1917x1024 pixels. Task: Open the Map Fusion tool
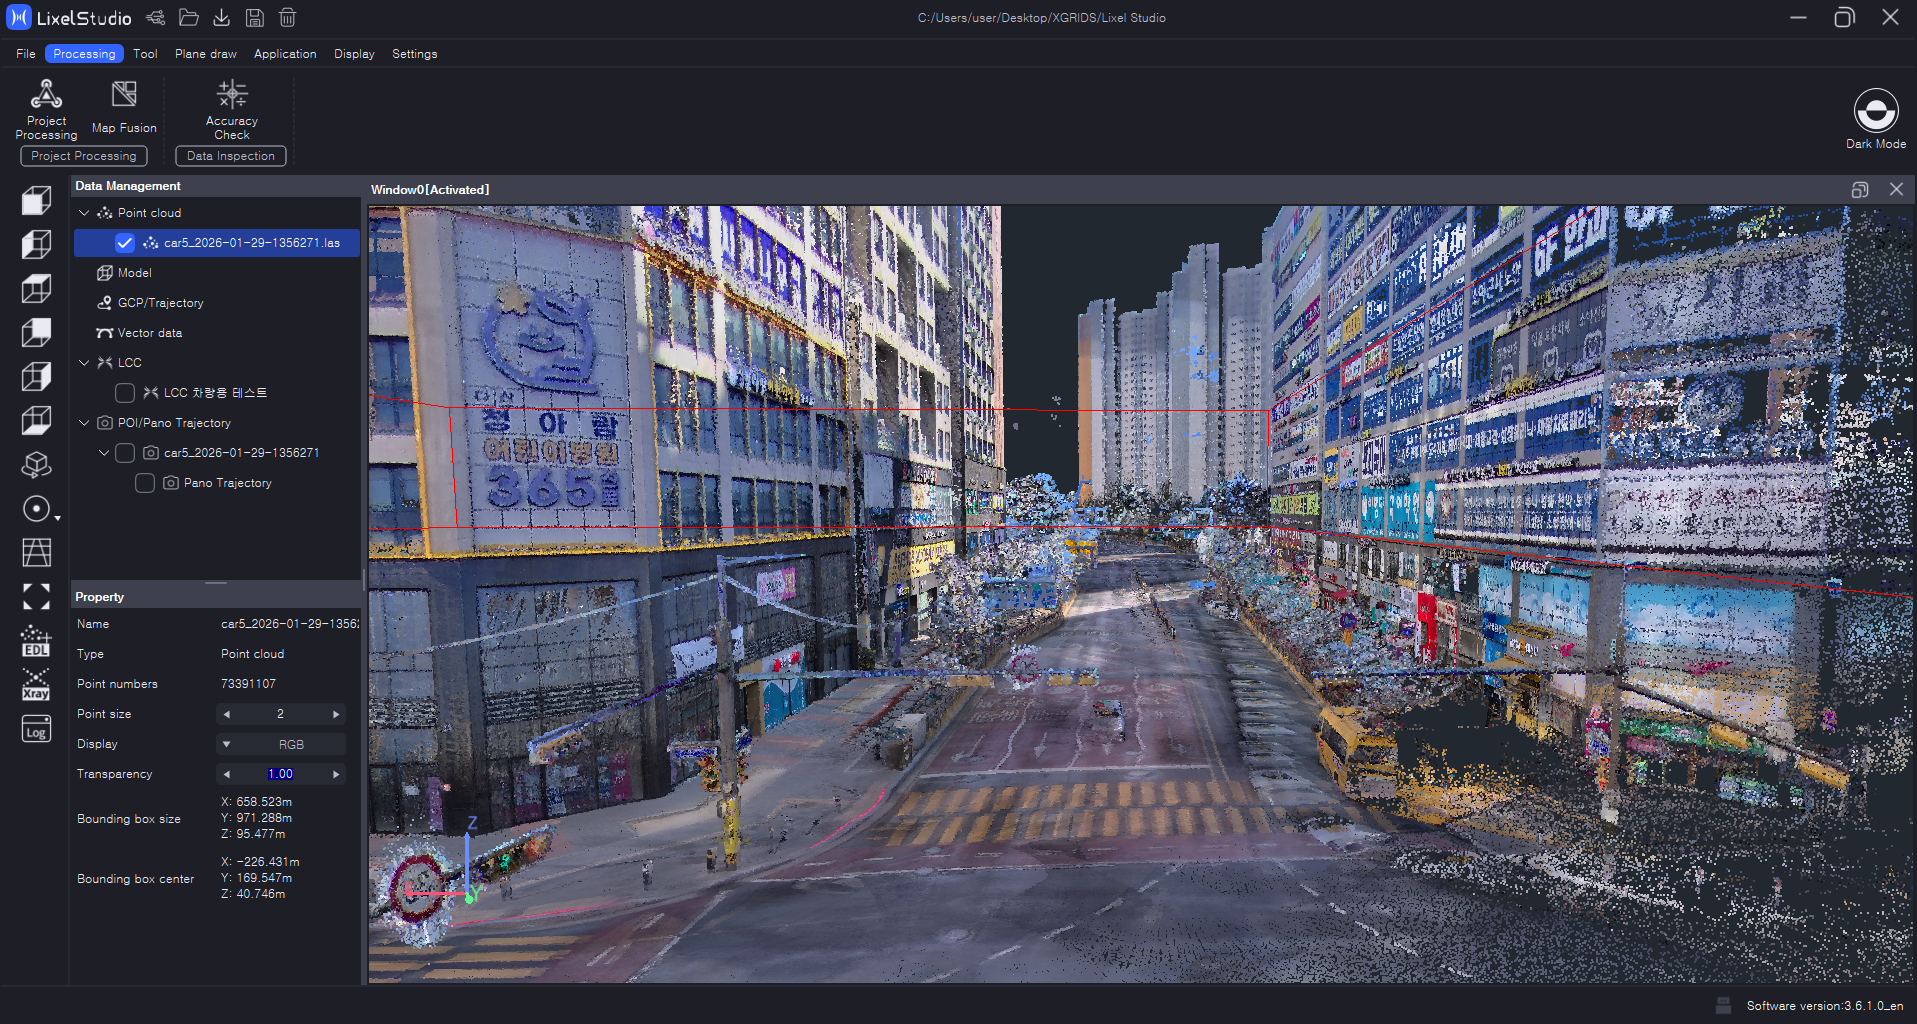click(124, 108)
